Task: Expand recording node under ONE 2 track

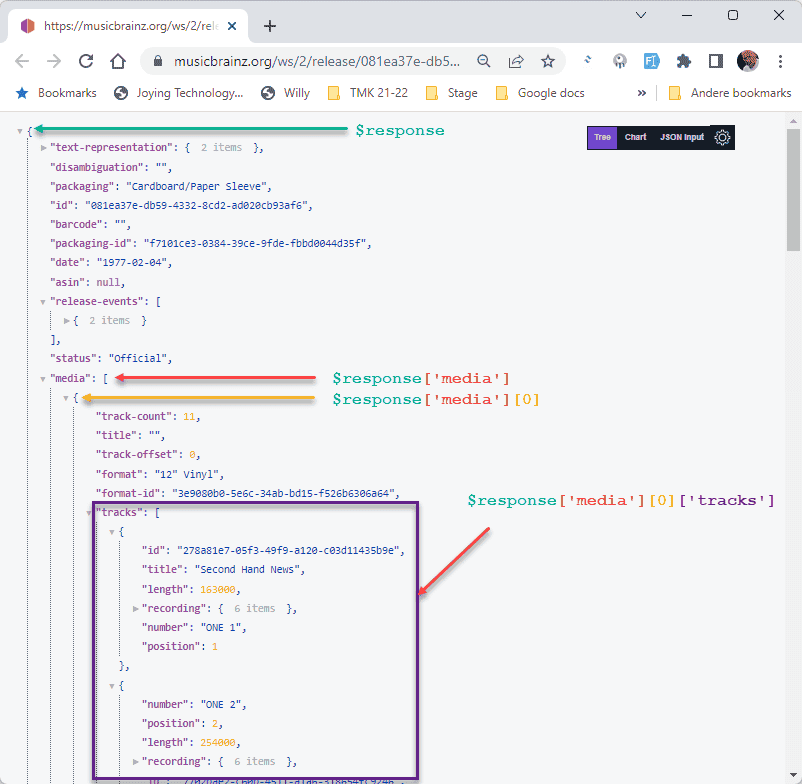Action: point(136,762)
